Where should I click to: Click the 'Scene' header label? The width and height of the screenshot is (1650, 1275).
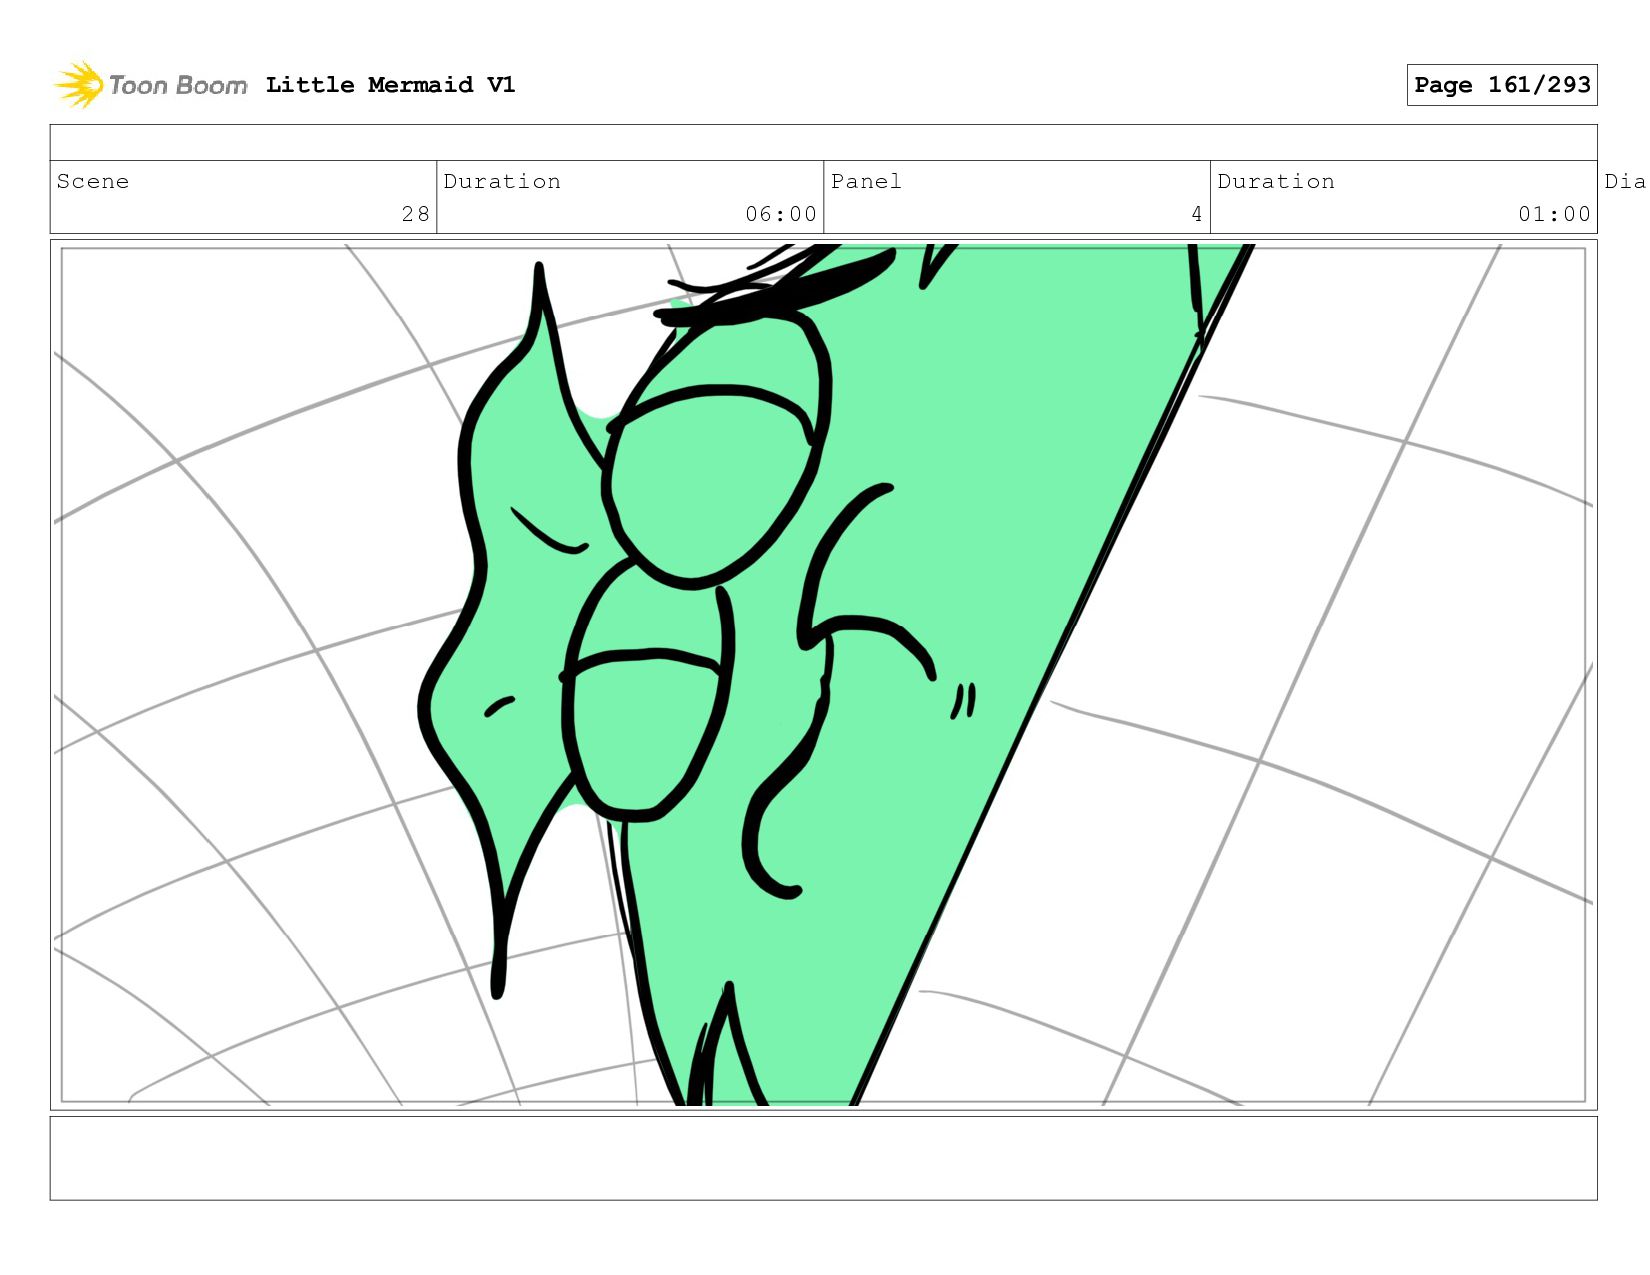pos(93,181)
